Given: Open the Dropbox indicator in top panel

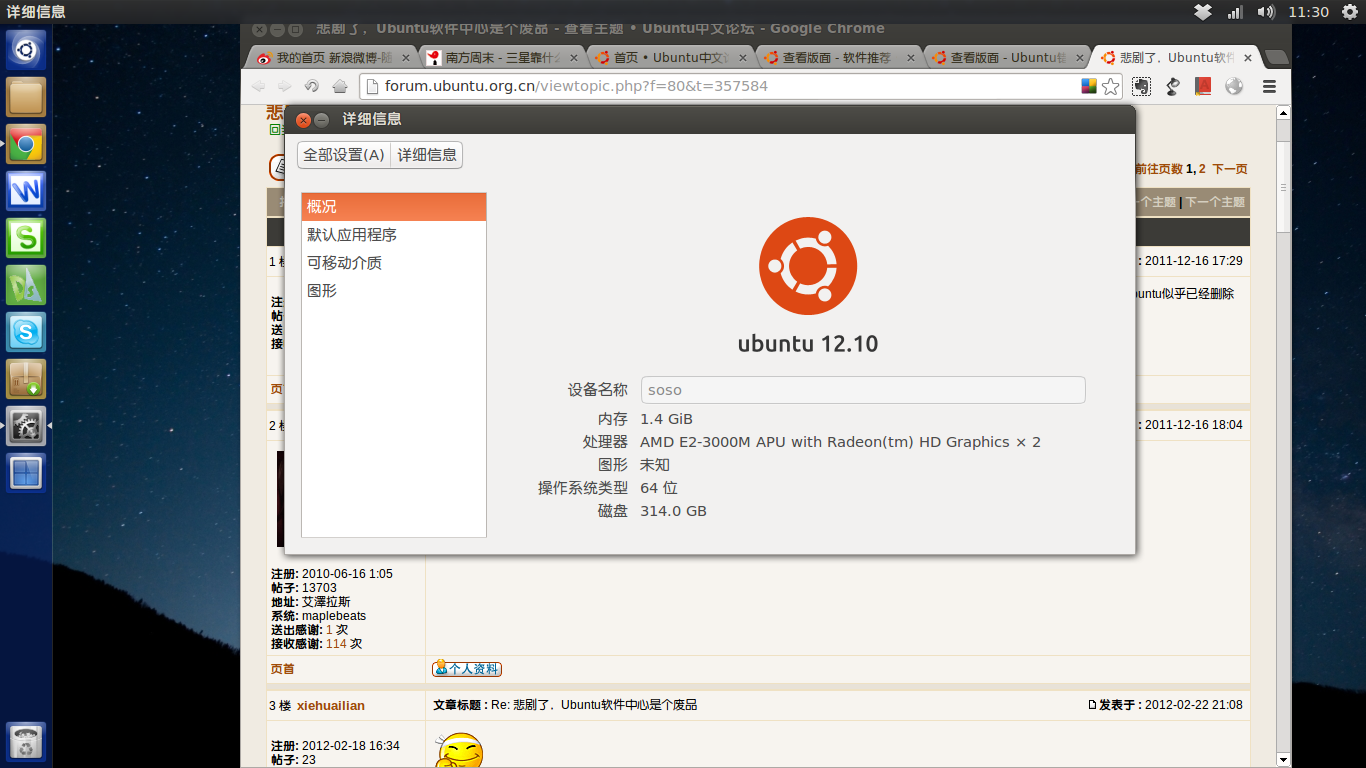Looking at the screenshot, I should tap(1203, 12).
